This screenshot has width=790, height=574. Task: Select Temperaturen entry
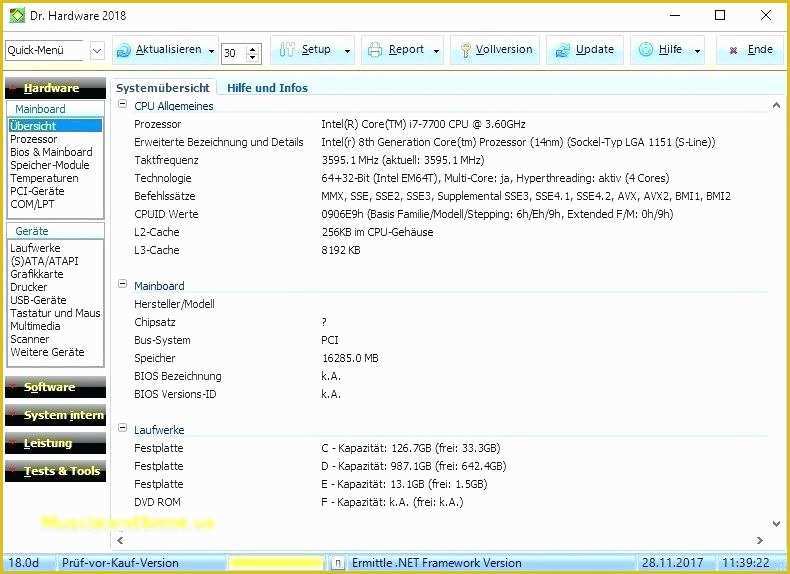(x=44, y=178)
